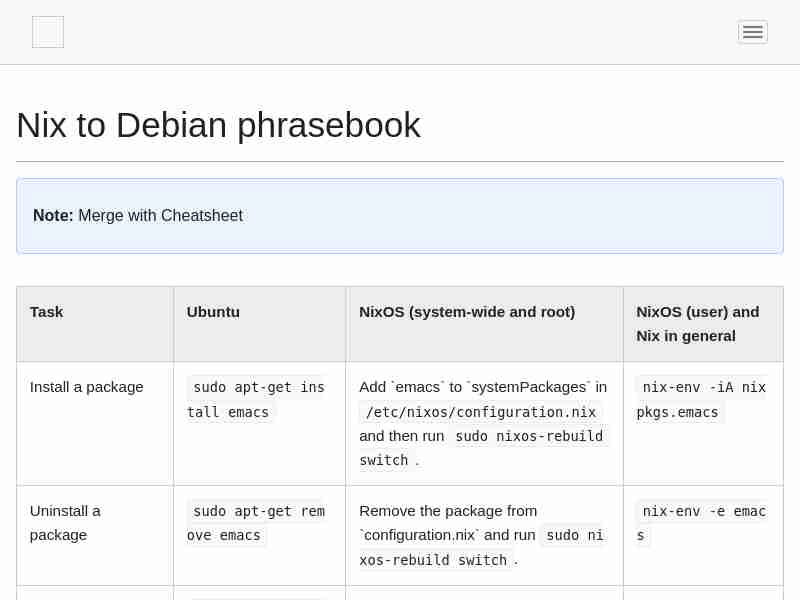The height and width of the screenshot is (600, 800).
Task: Click the site logo in the header
Action: (48, 32)
